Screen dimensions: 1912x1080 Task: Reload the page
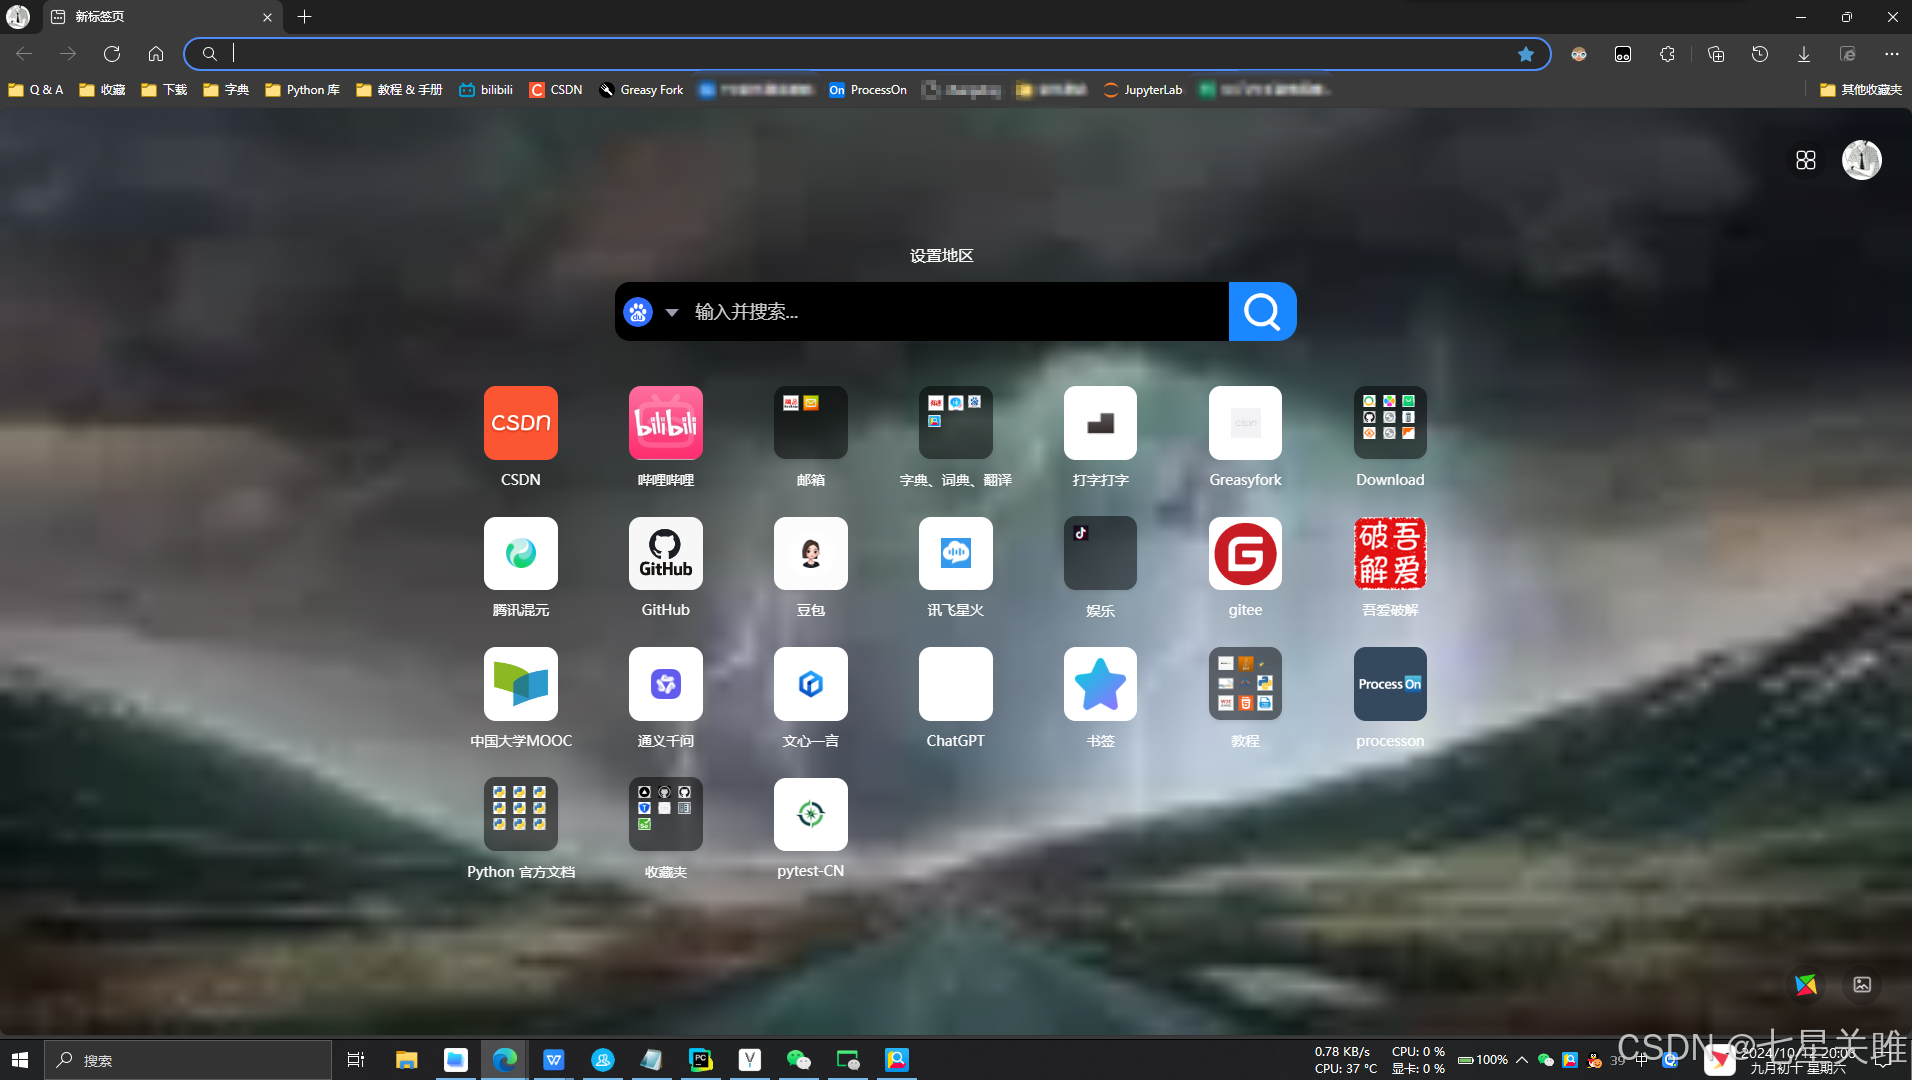click(112, 54)
